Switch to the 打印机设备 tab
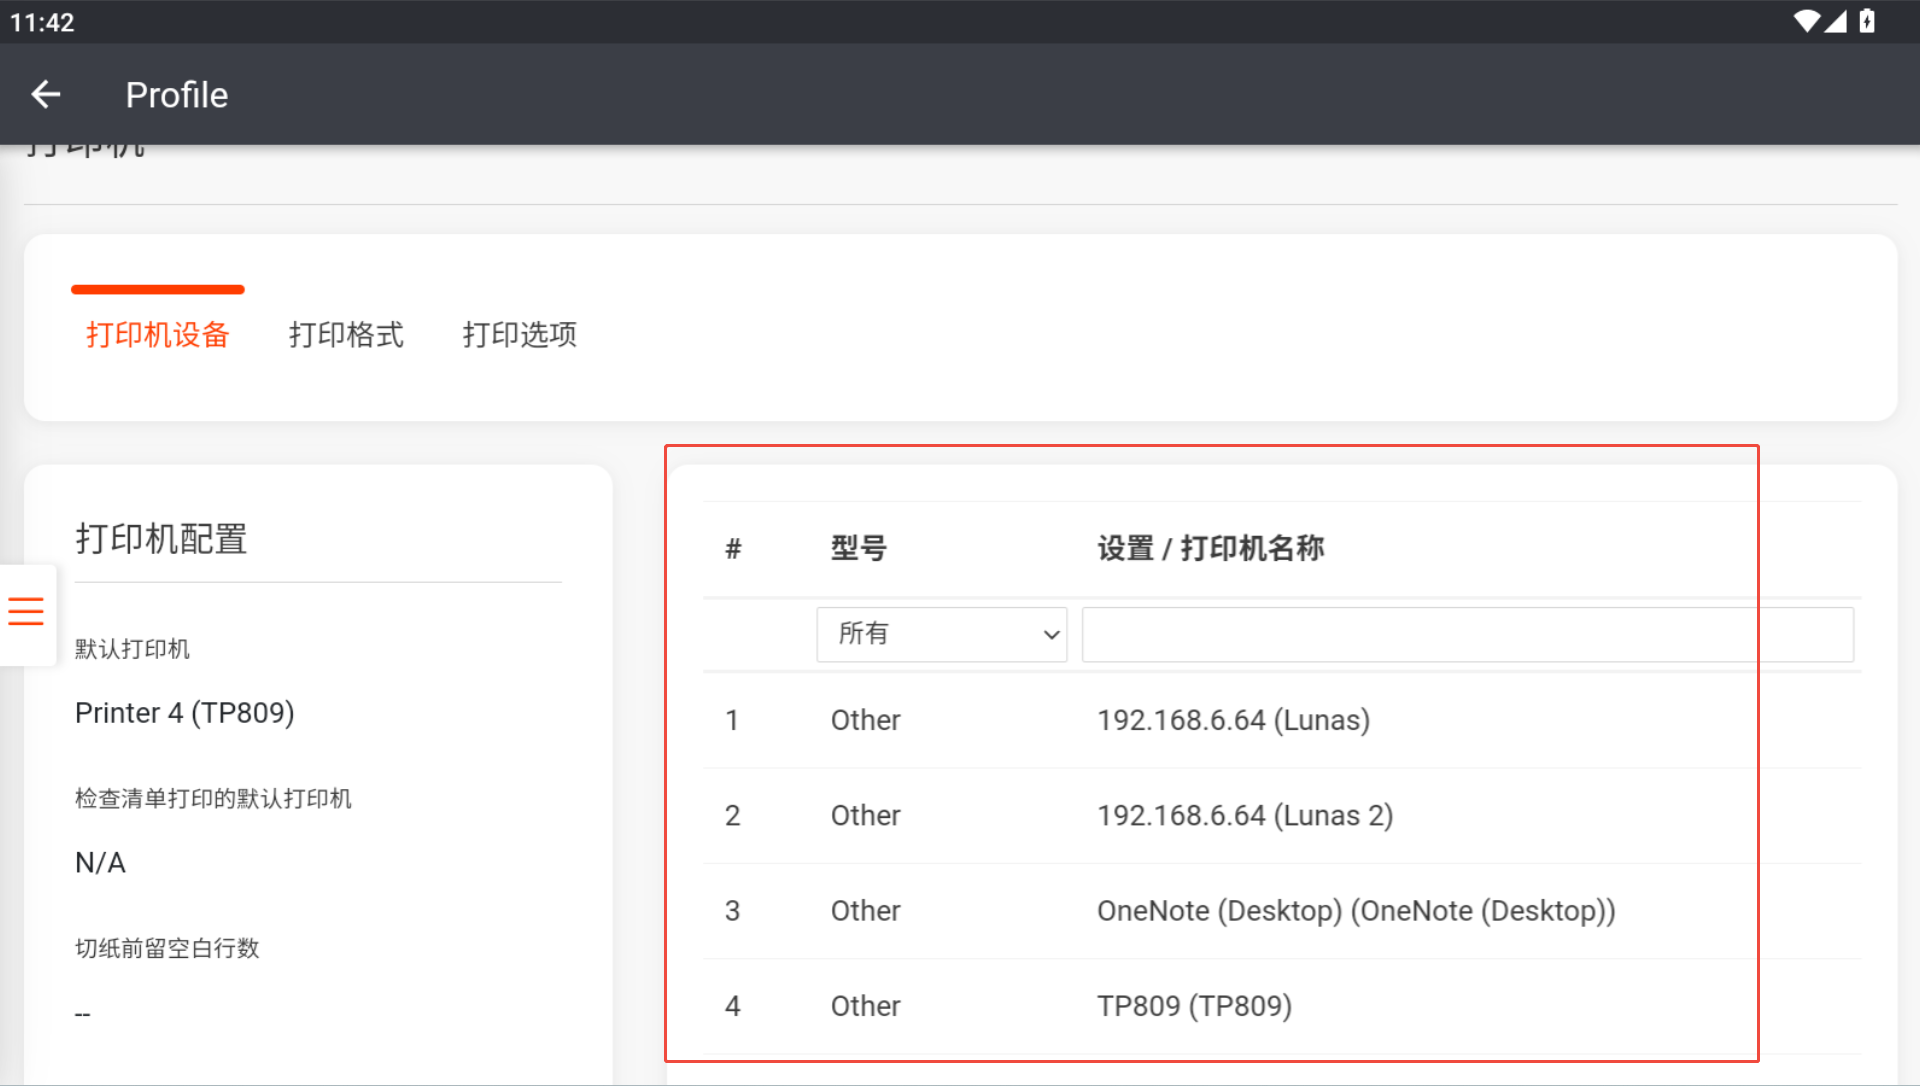1920x1086 pixels. pos(158,334)
